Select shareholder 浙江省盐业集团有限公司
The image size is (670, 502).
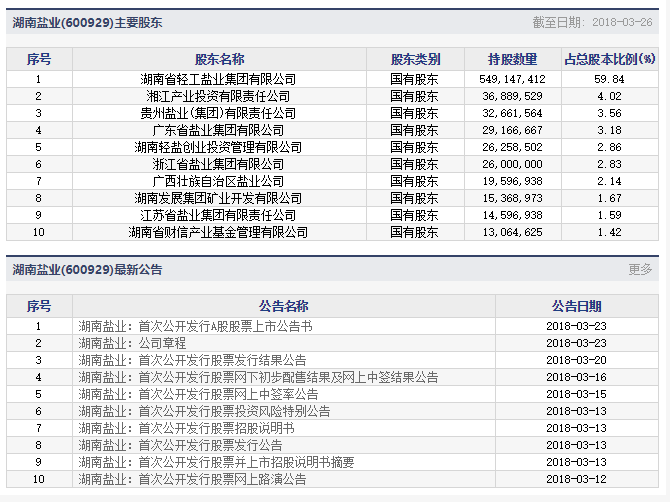(218, 164)
